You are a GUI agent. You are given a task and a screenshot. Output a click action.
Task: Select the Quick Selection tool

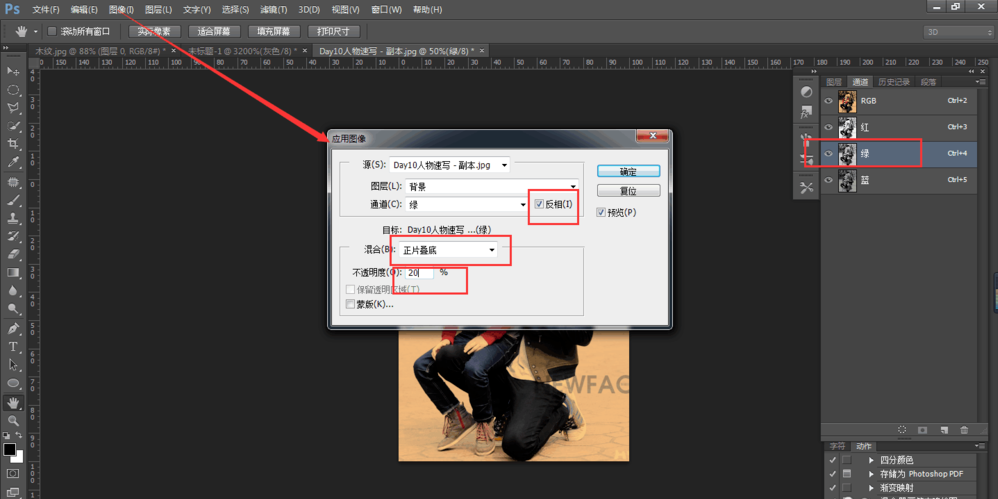click(x=13, y=126)
